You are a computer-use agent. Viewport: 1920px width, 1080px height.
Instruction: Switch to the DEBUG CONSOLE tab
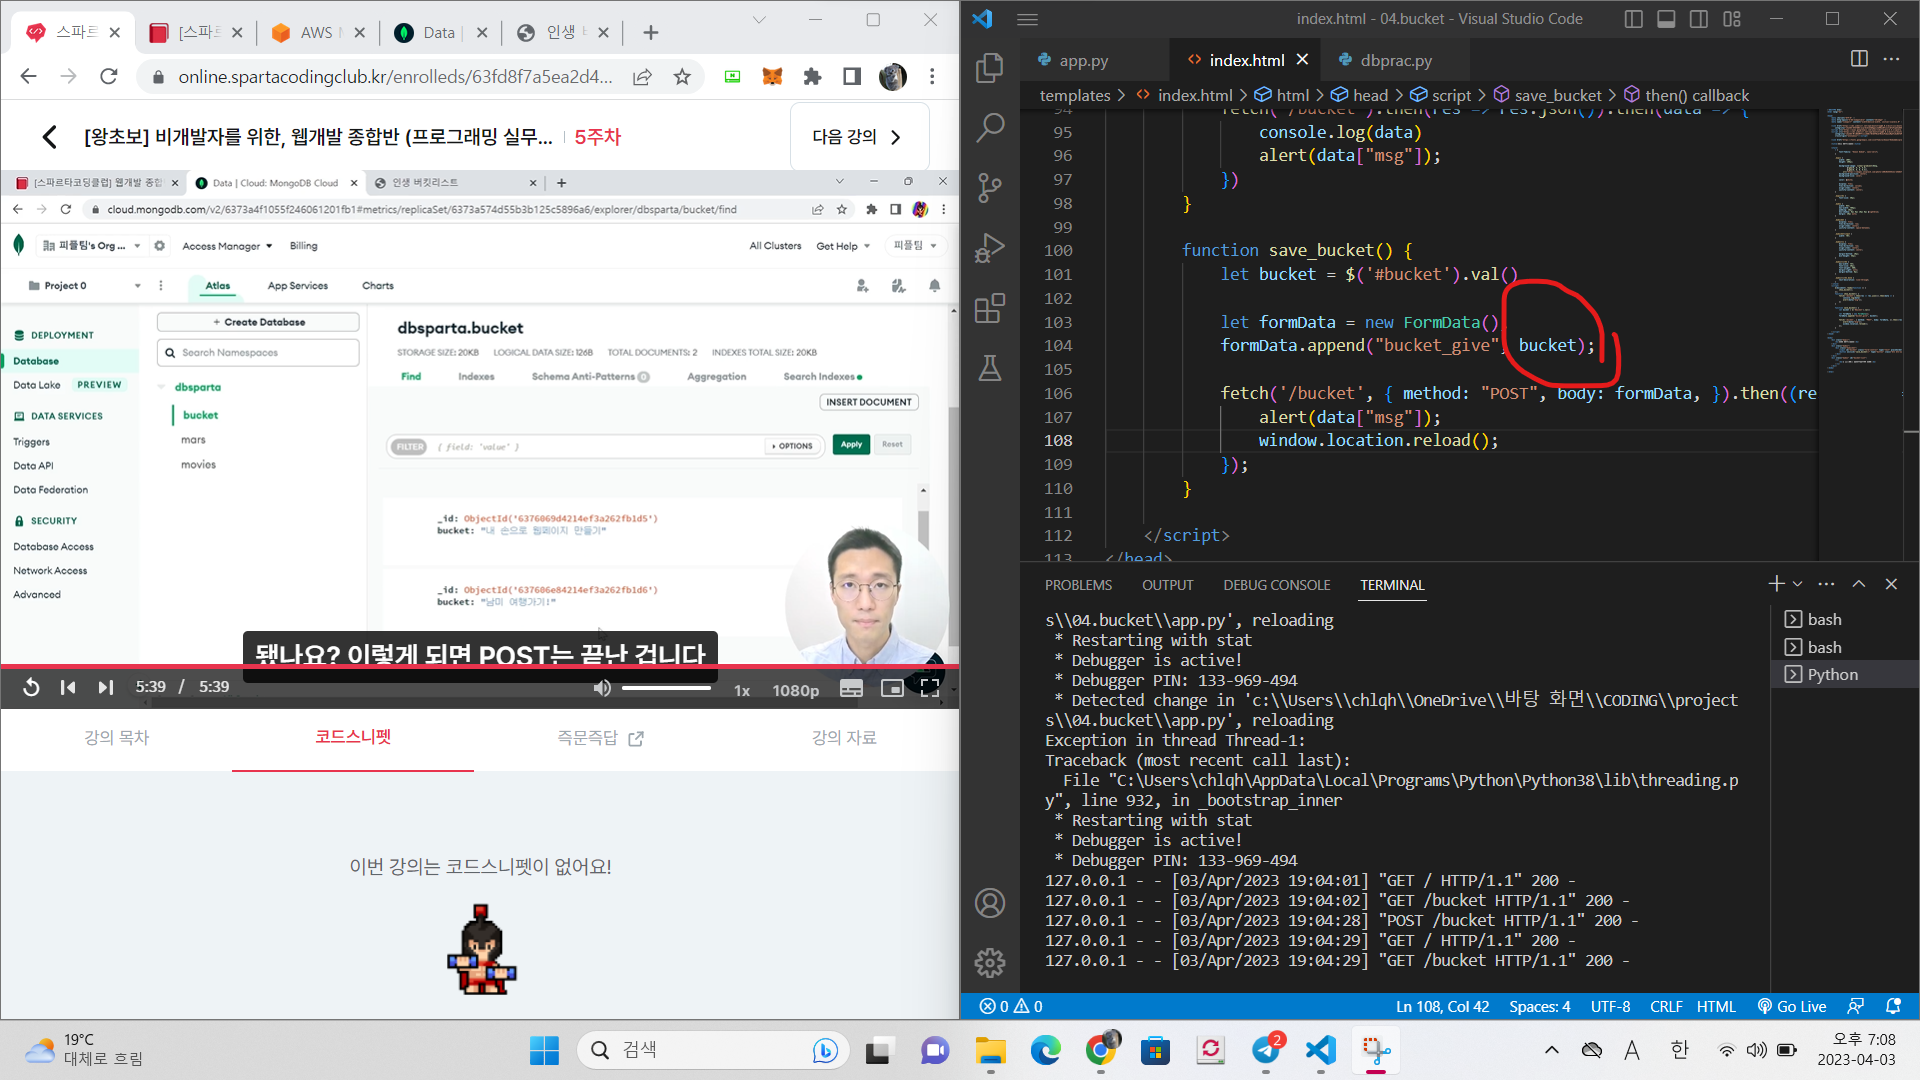coord(1277,585)
